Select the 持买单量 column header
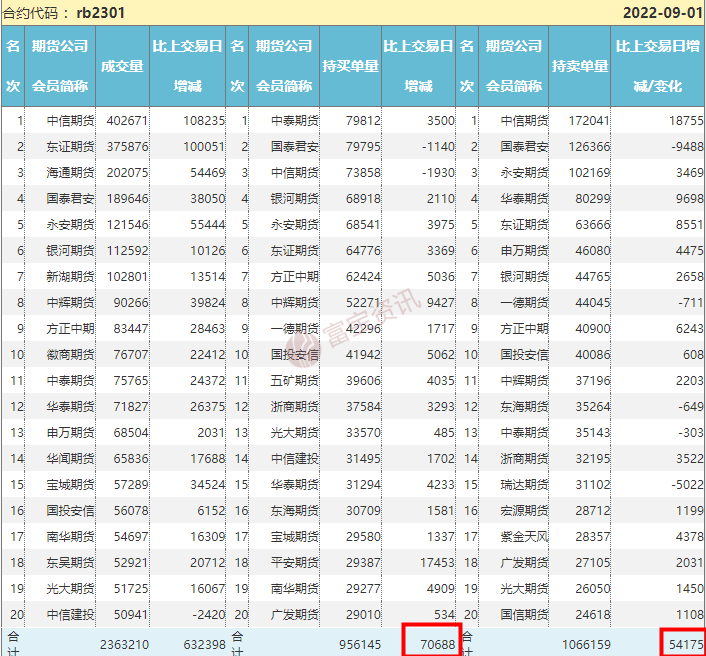 [350, 66]
